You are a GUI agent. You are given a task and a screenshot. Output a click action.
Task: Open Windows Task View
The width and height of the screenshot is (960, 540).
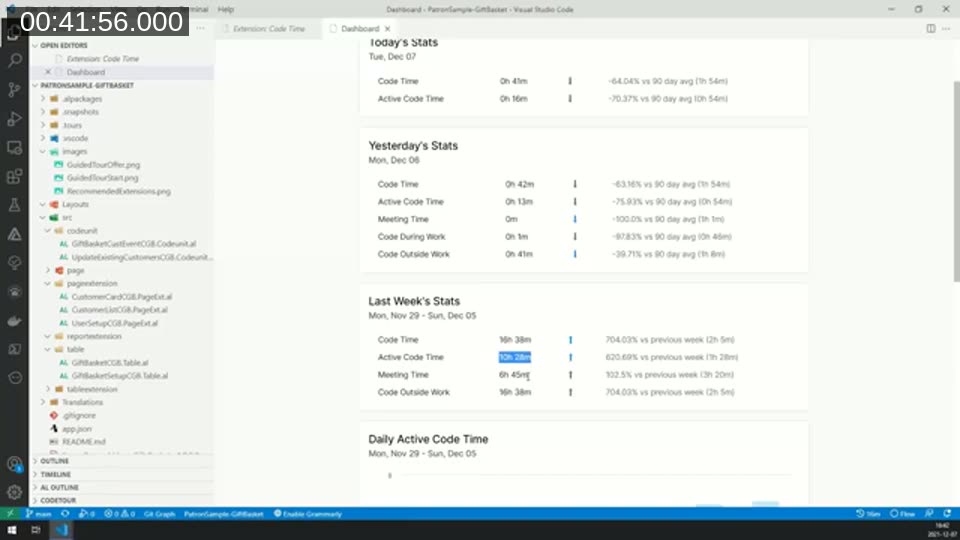click(36, 530)
